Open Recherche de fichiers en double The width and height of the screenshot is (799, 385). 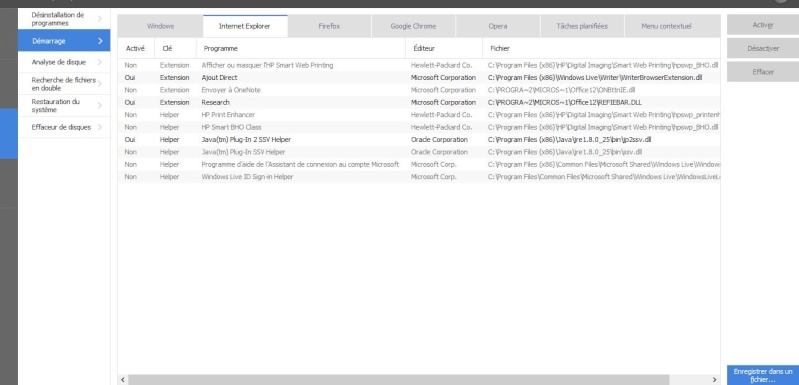click(64, 84)
